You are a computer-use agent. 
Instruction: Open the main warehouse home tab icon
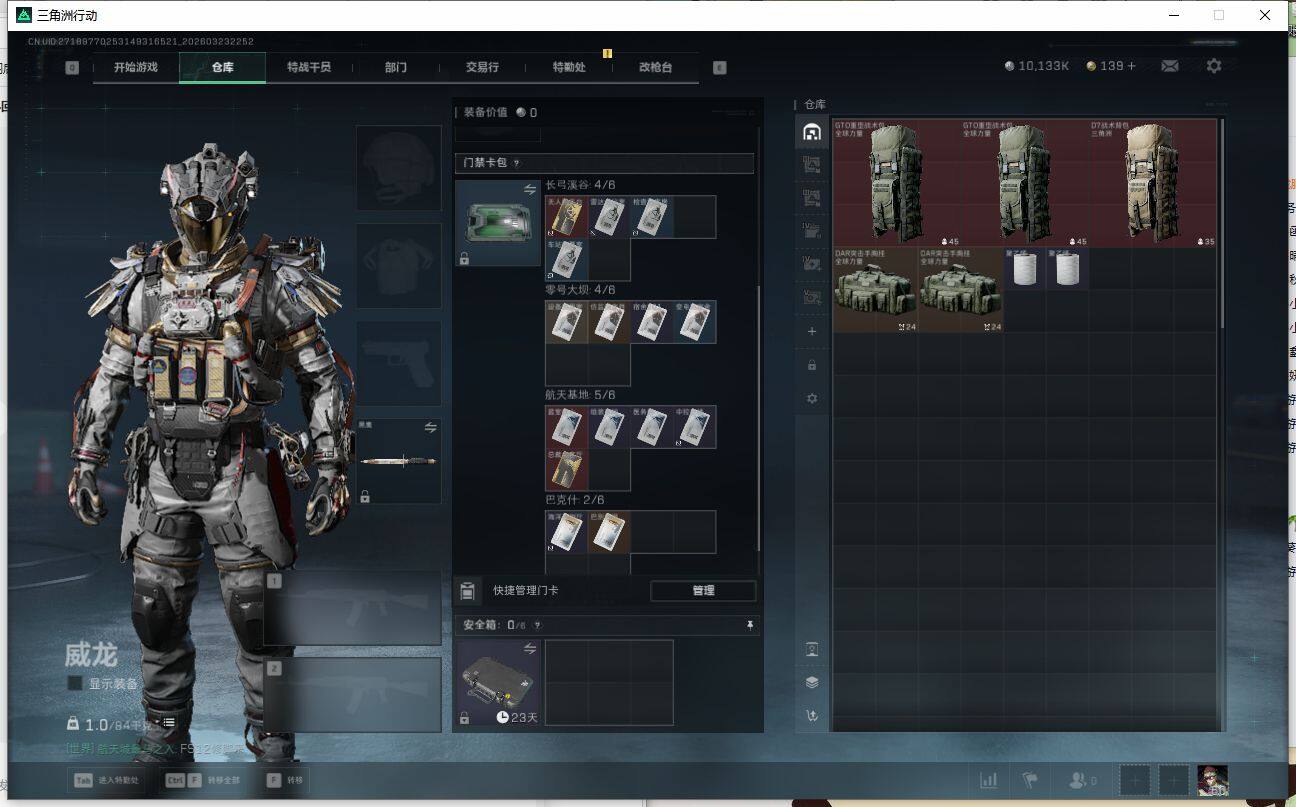812,131
